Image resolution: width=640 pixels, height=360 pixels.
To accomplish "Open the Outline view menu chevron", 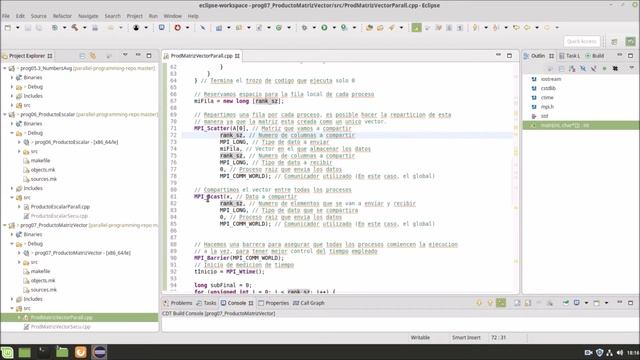I will pos(631,68).
